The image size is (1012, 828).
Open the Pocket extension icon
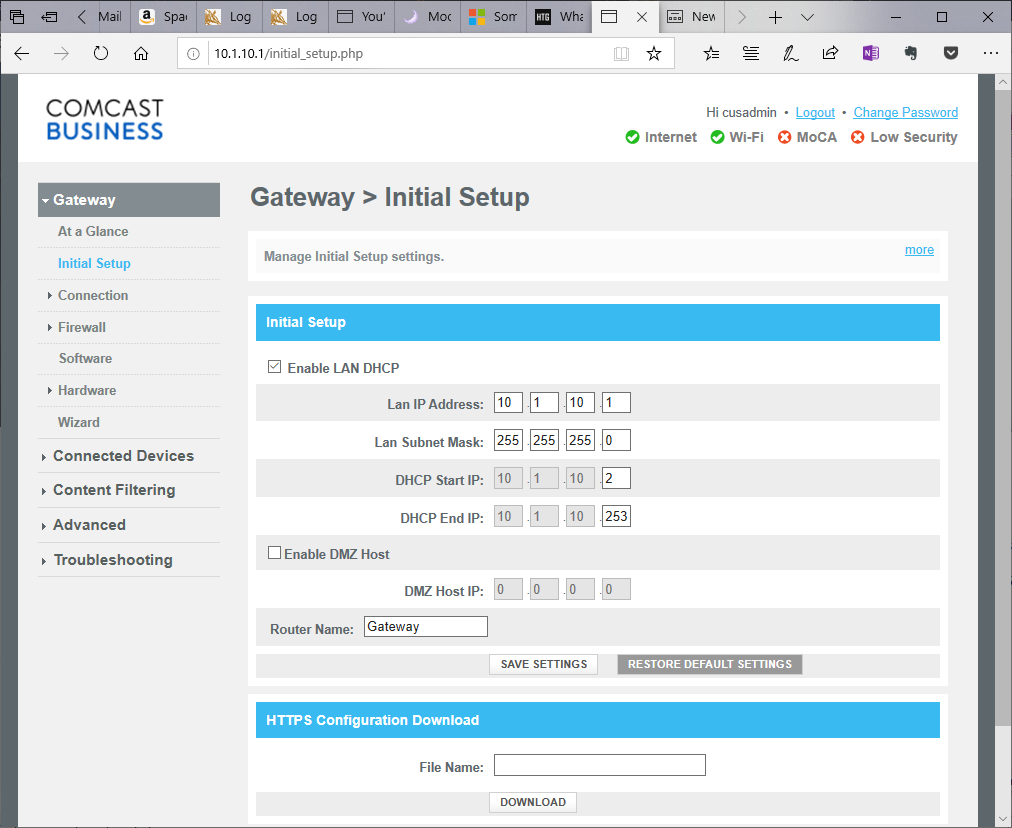point(951,53)
